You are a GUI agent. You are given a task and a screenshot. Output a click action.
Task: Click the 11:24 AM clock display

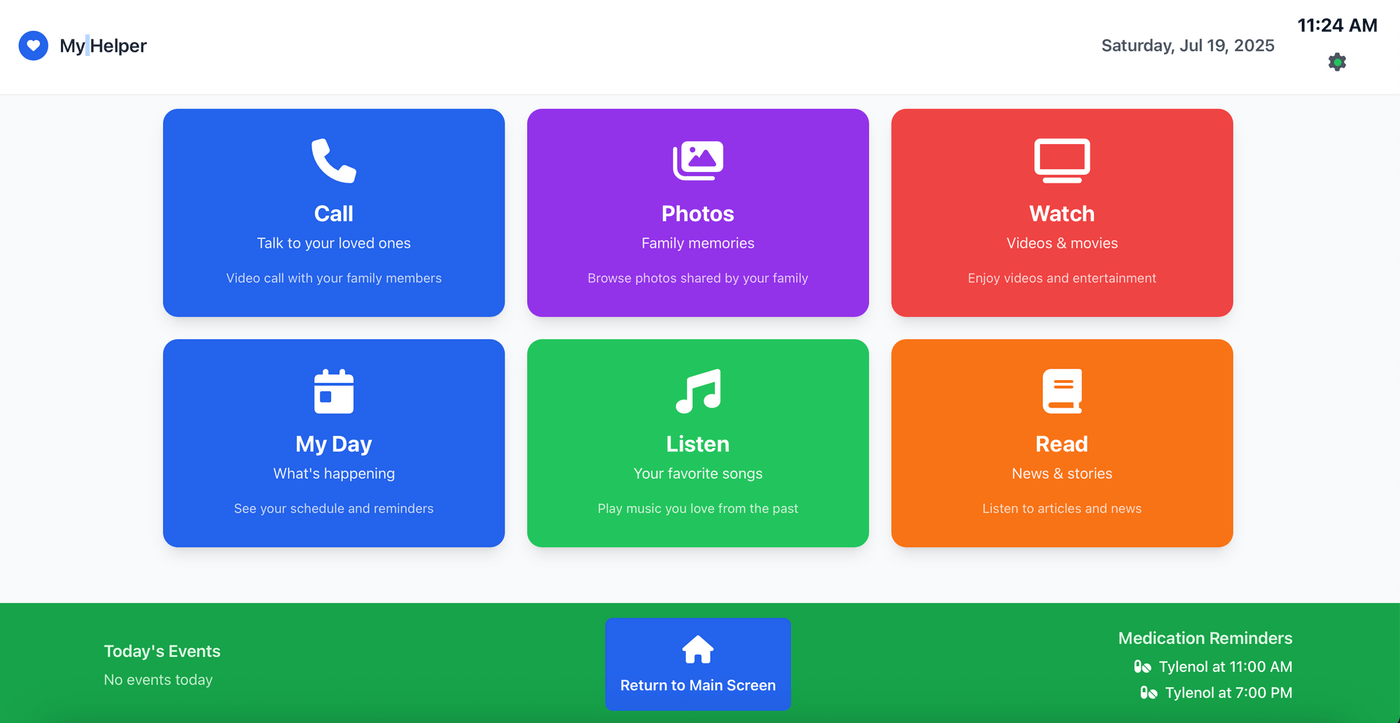(1337, 26)
